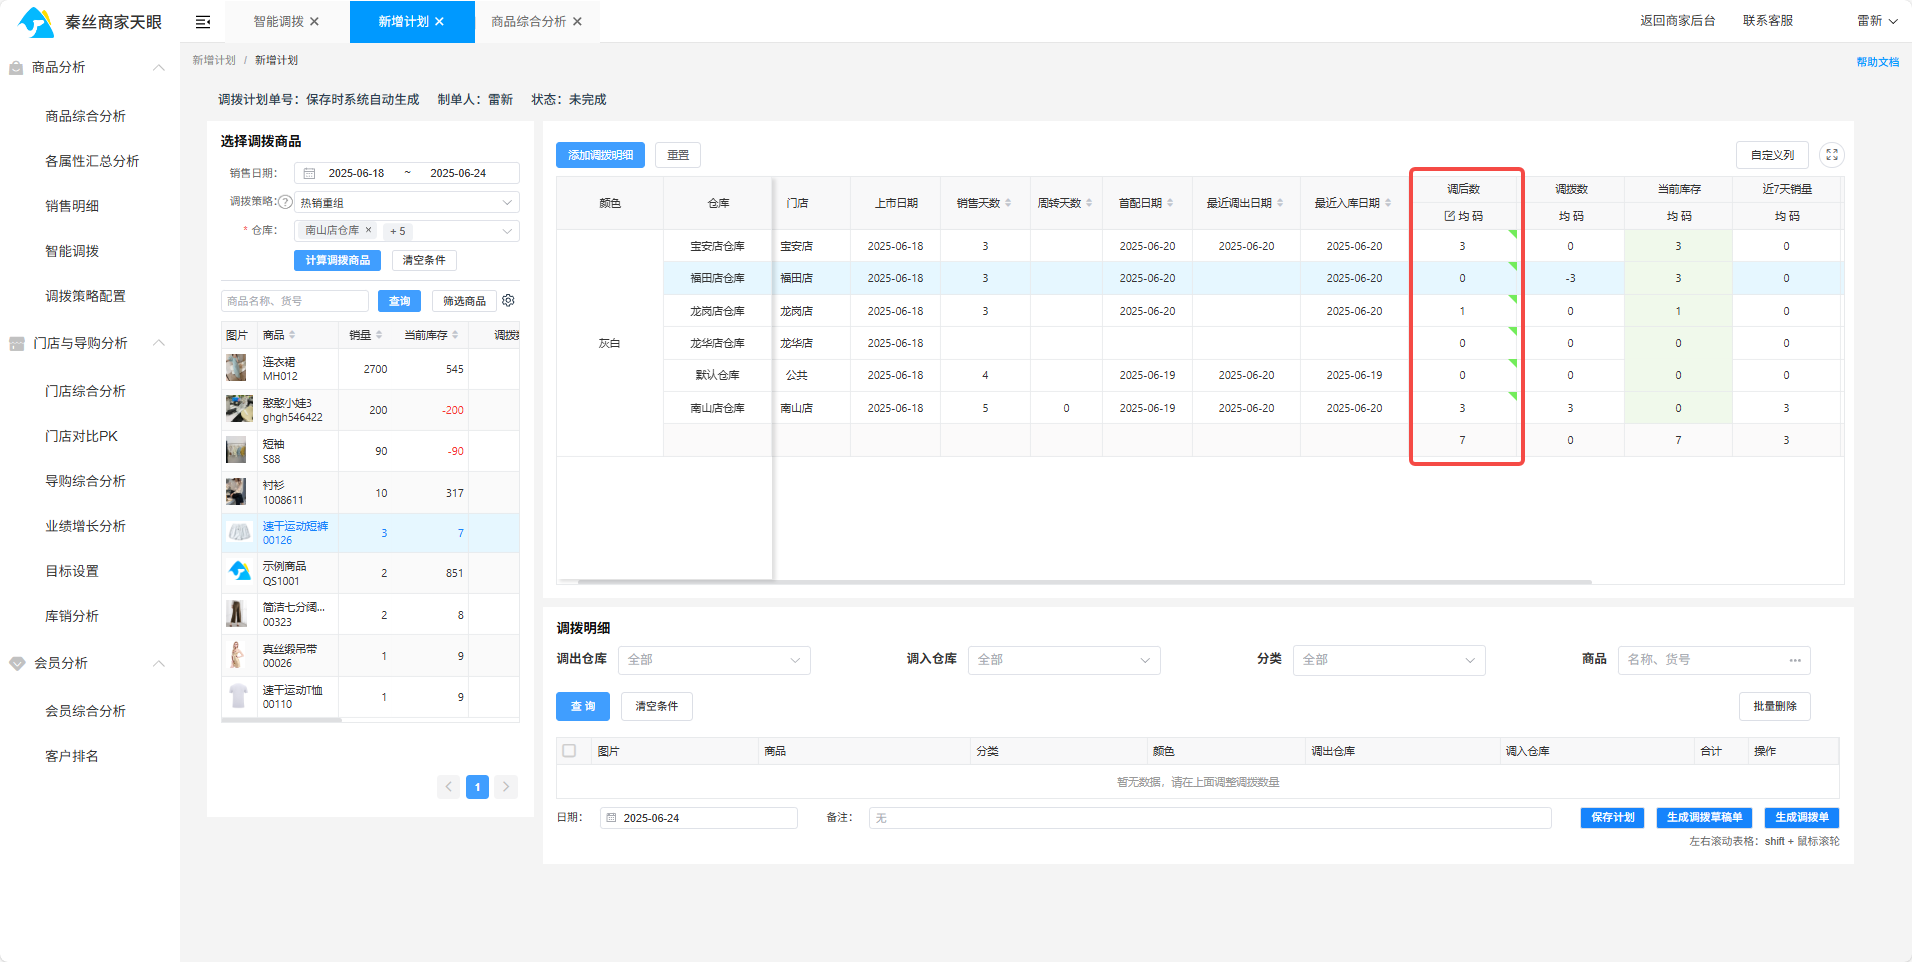Go to next page arrow in pagination
Viewport: 1912px width, 962px height.
[506, 787]
